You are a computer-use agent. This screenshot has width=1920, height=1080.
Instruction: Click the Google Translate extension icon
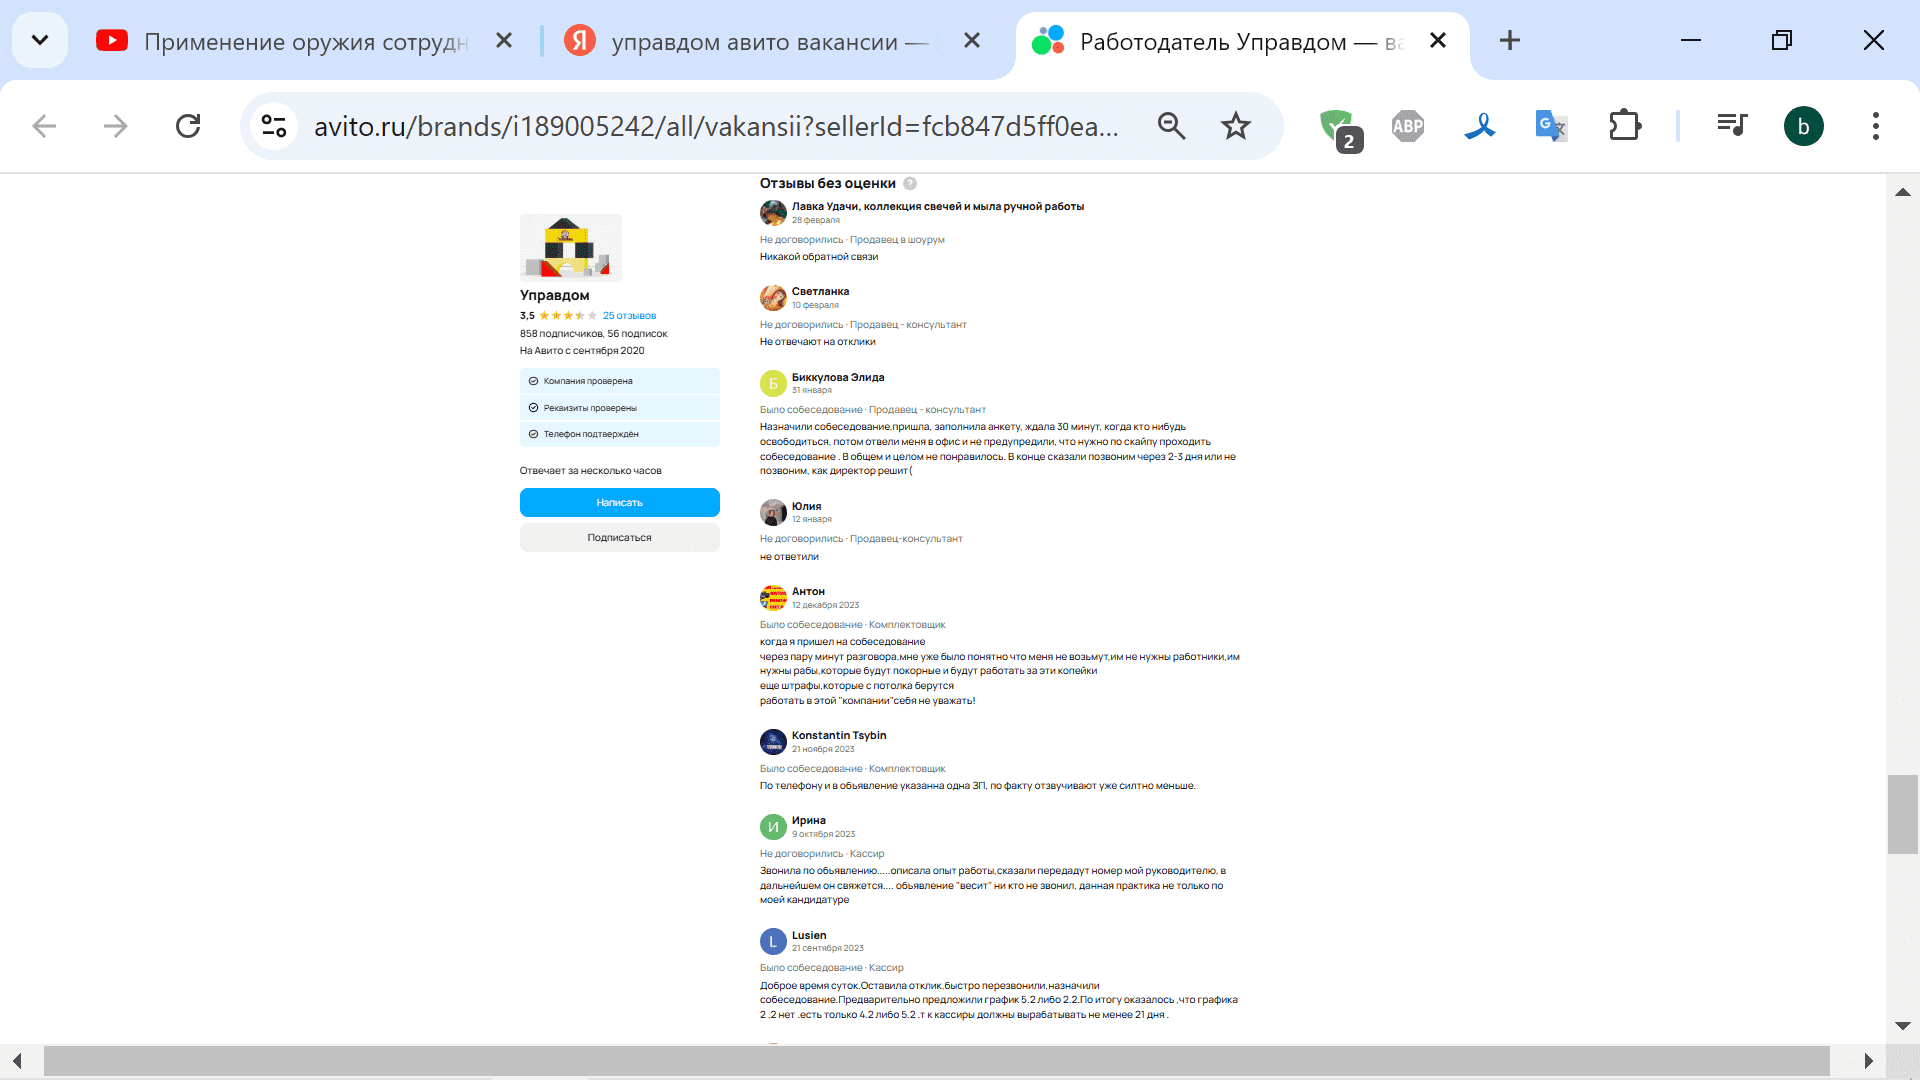click(x=1550, y=127)
